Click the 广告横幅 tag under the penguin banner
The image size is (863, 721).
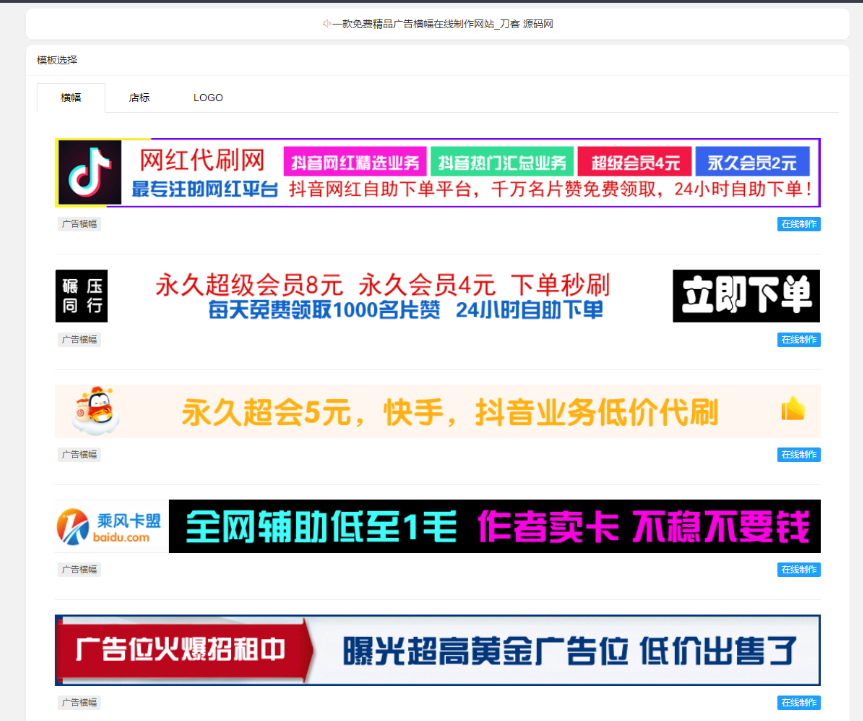click(79, 455)
